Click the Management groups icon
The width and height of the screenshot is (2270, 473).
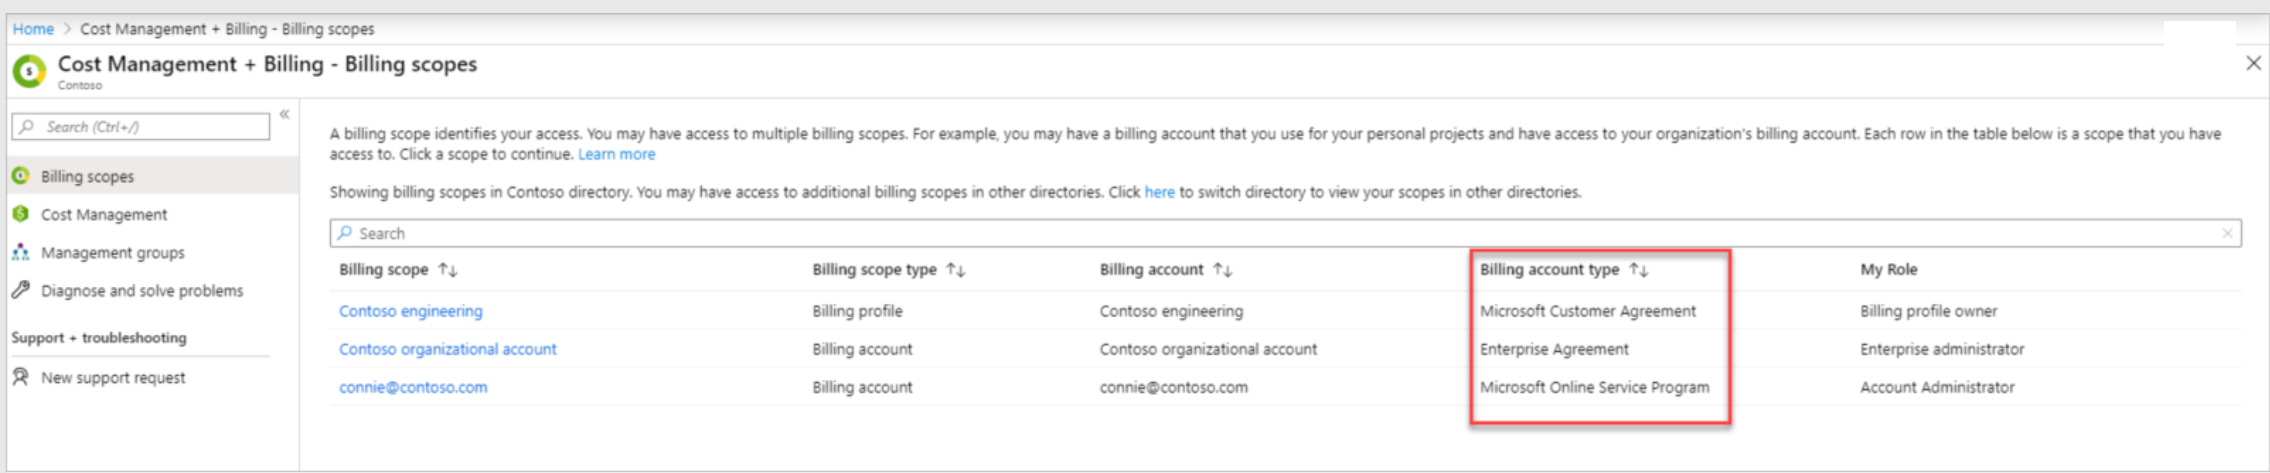pos(20,252)
